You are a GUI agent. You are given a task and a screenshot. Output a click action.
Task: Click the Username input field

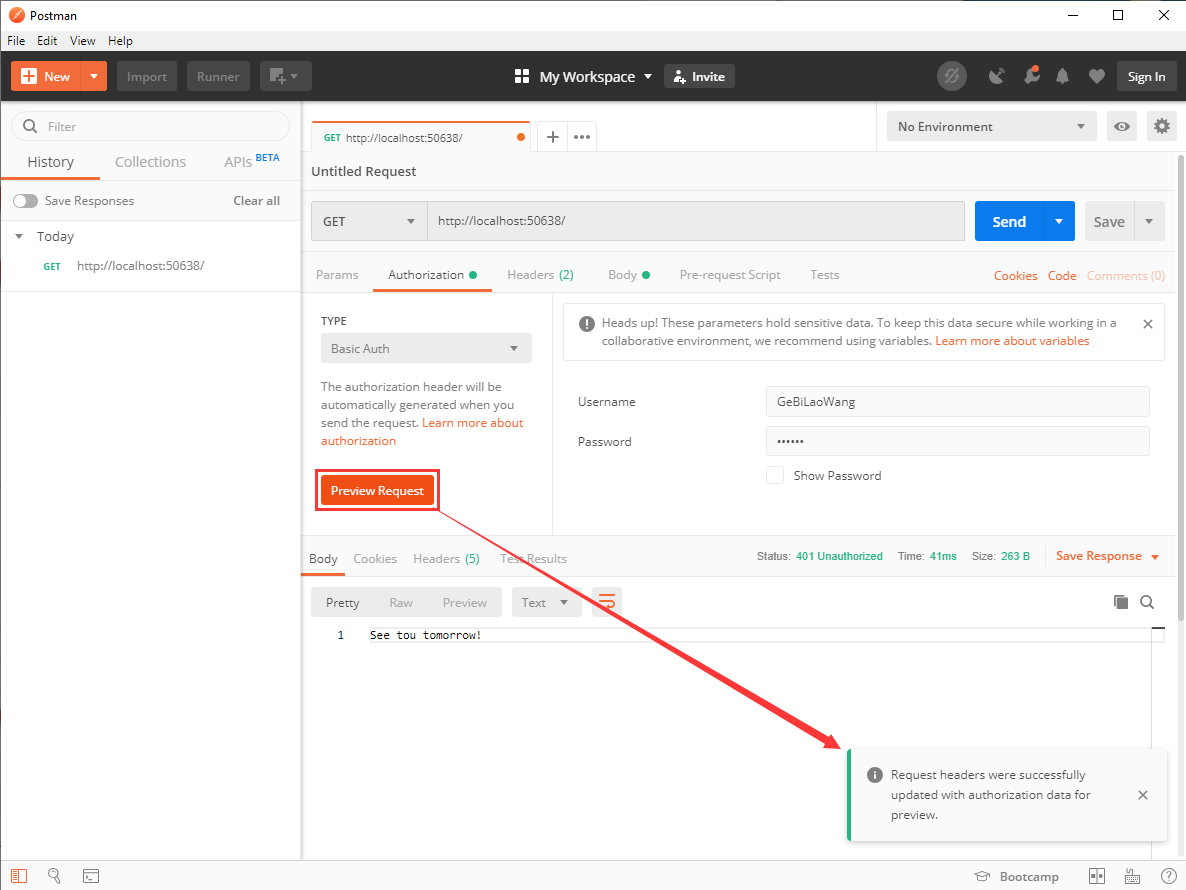click(x=957, y=402)
